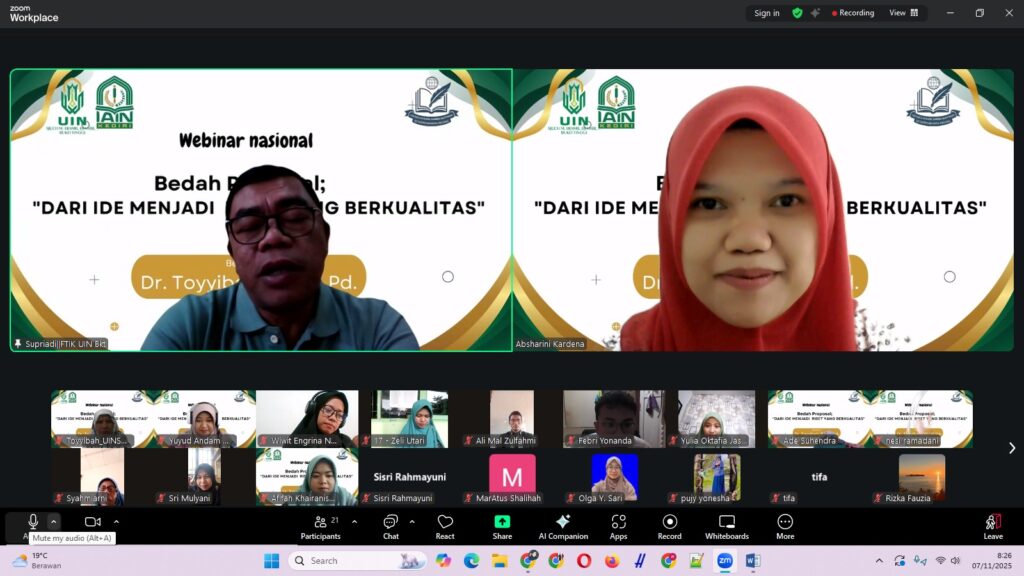Click the green encryption shield icon

tap(797, 13)
